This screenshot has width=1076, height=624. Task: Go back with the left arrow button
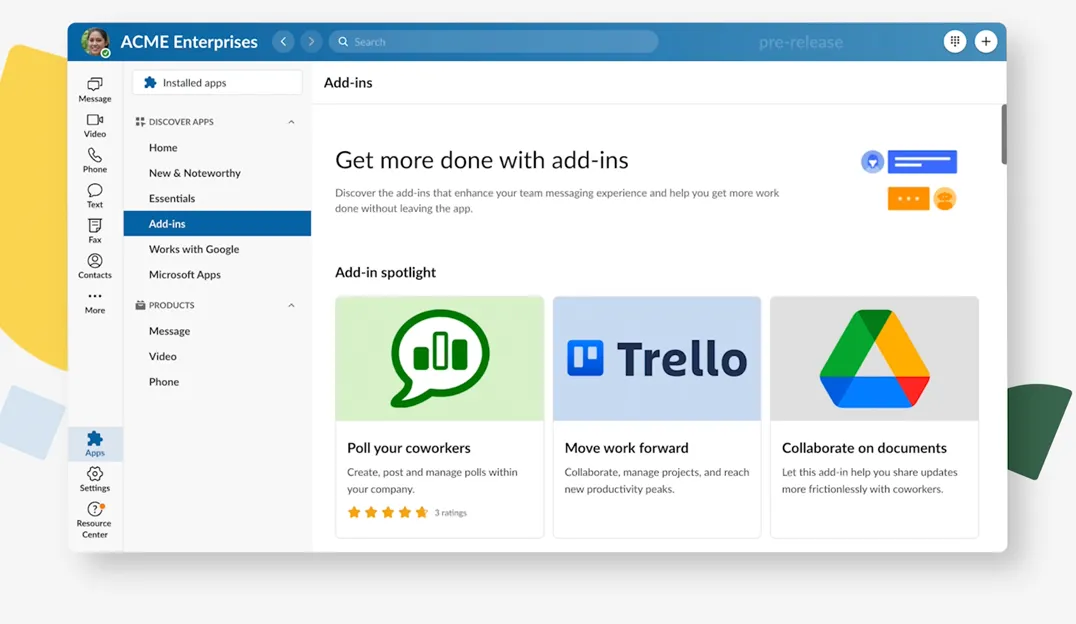coord(284,42)
